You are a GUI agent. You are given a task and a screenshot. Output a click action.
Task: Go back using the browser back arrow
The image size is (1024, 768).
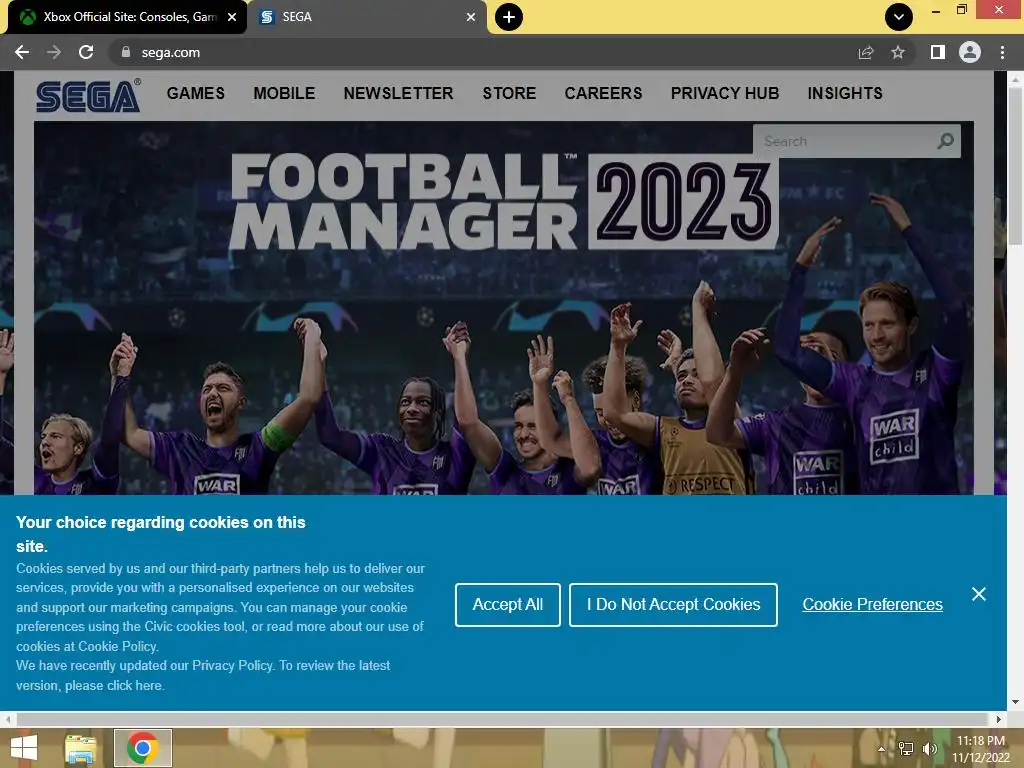pyautogui.click(x=22, y=52)
